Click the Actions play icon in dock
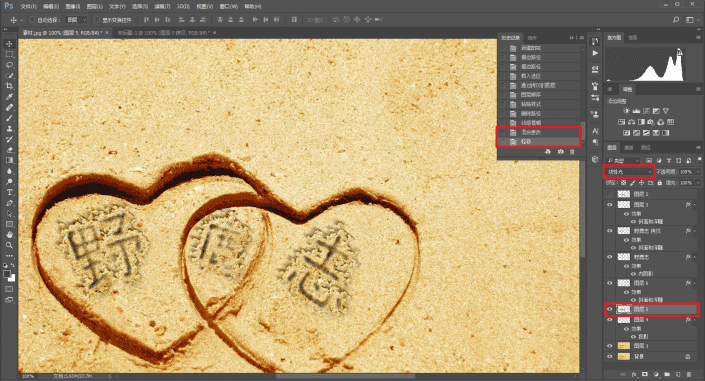The image size is (705, 381). point(595,53)
